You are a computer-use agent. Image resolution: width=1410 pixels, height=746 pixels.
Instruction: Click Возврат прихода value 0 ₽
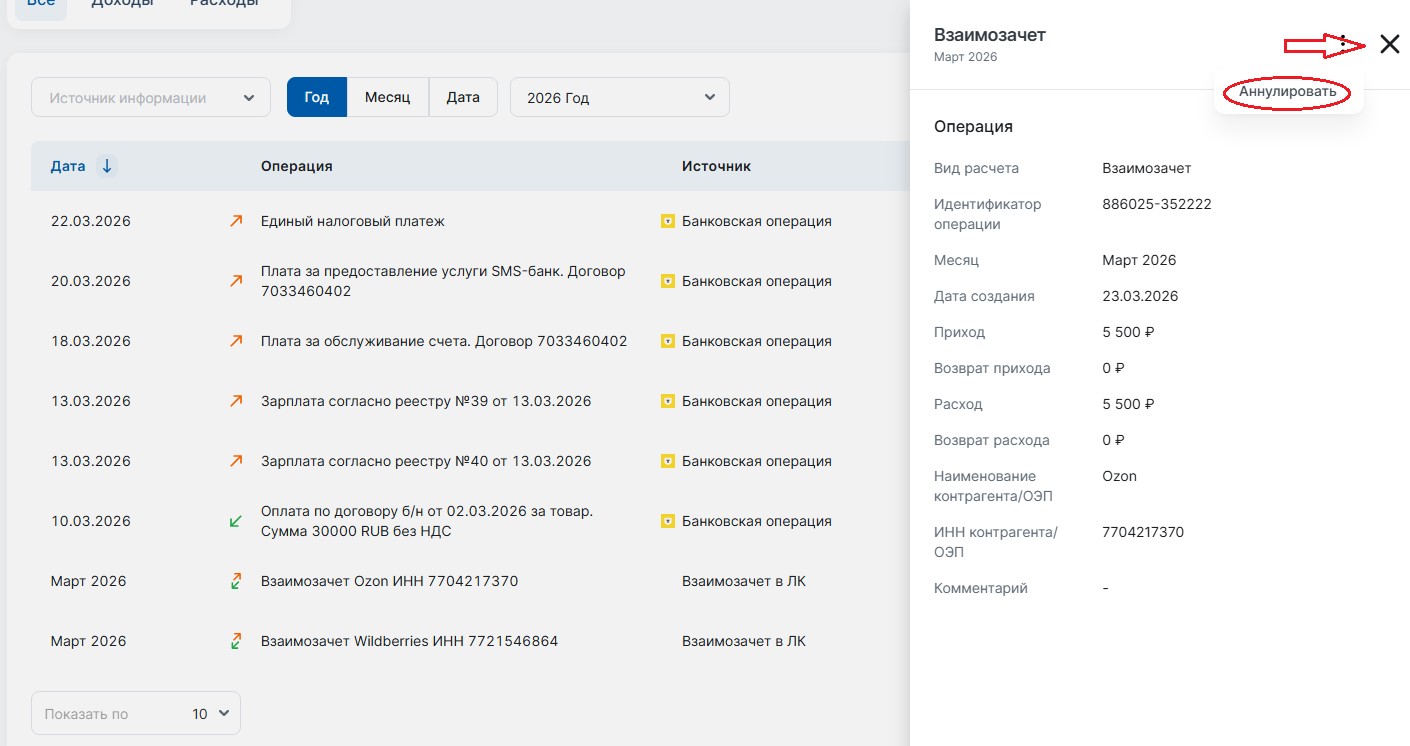tap(1113, 368)
